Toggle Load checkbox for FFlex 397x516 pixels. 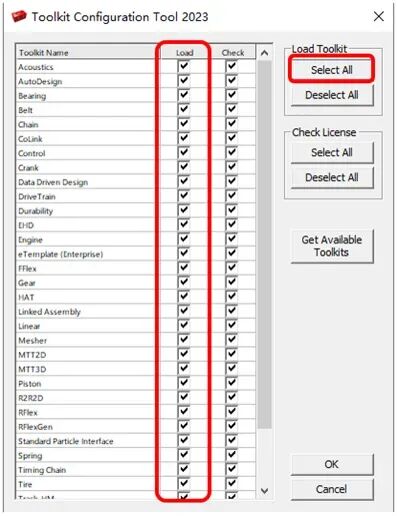coord(184,268)
